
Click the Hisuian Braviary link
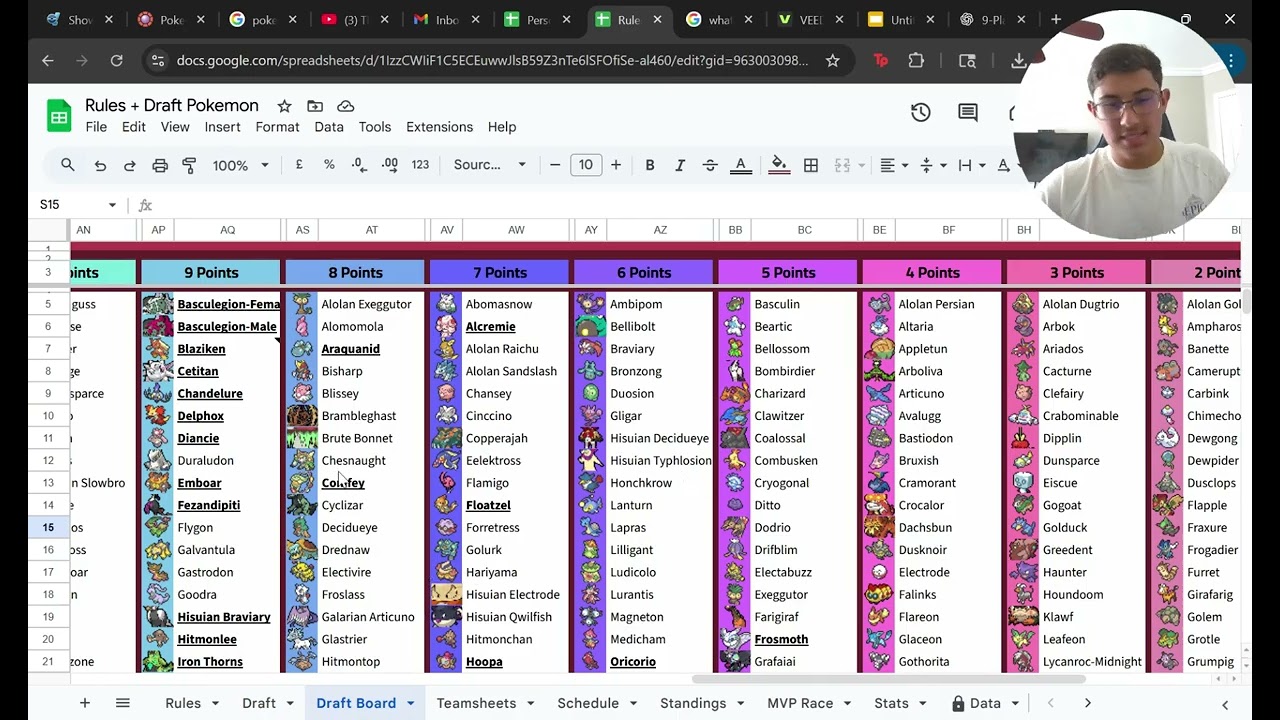click(x=224, y=617)
